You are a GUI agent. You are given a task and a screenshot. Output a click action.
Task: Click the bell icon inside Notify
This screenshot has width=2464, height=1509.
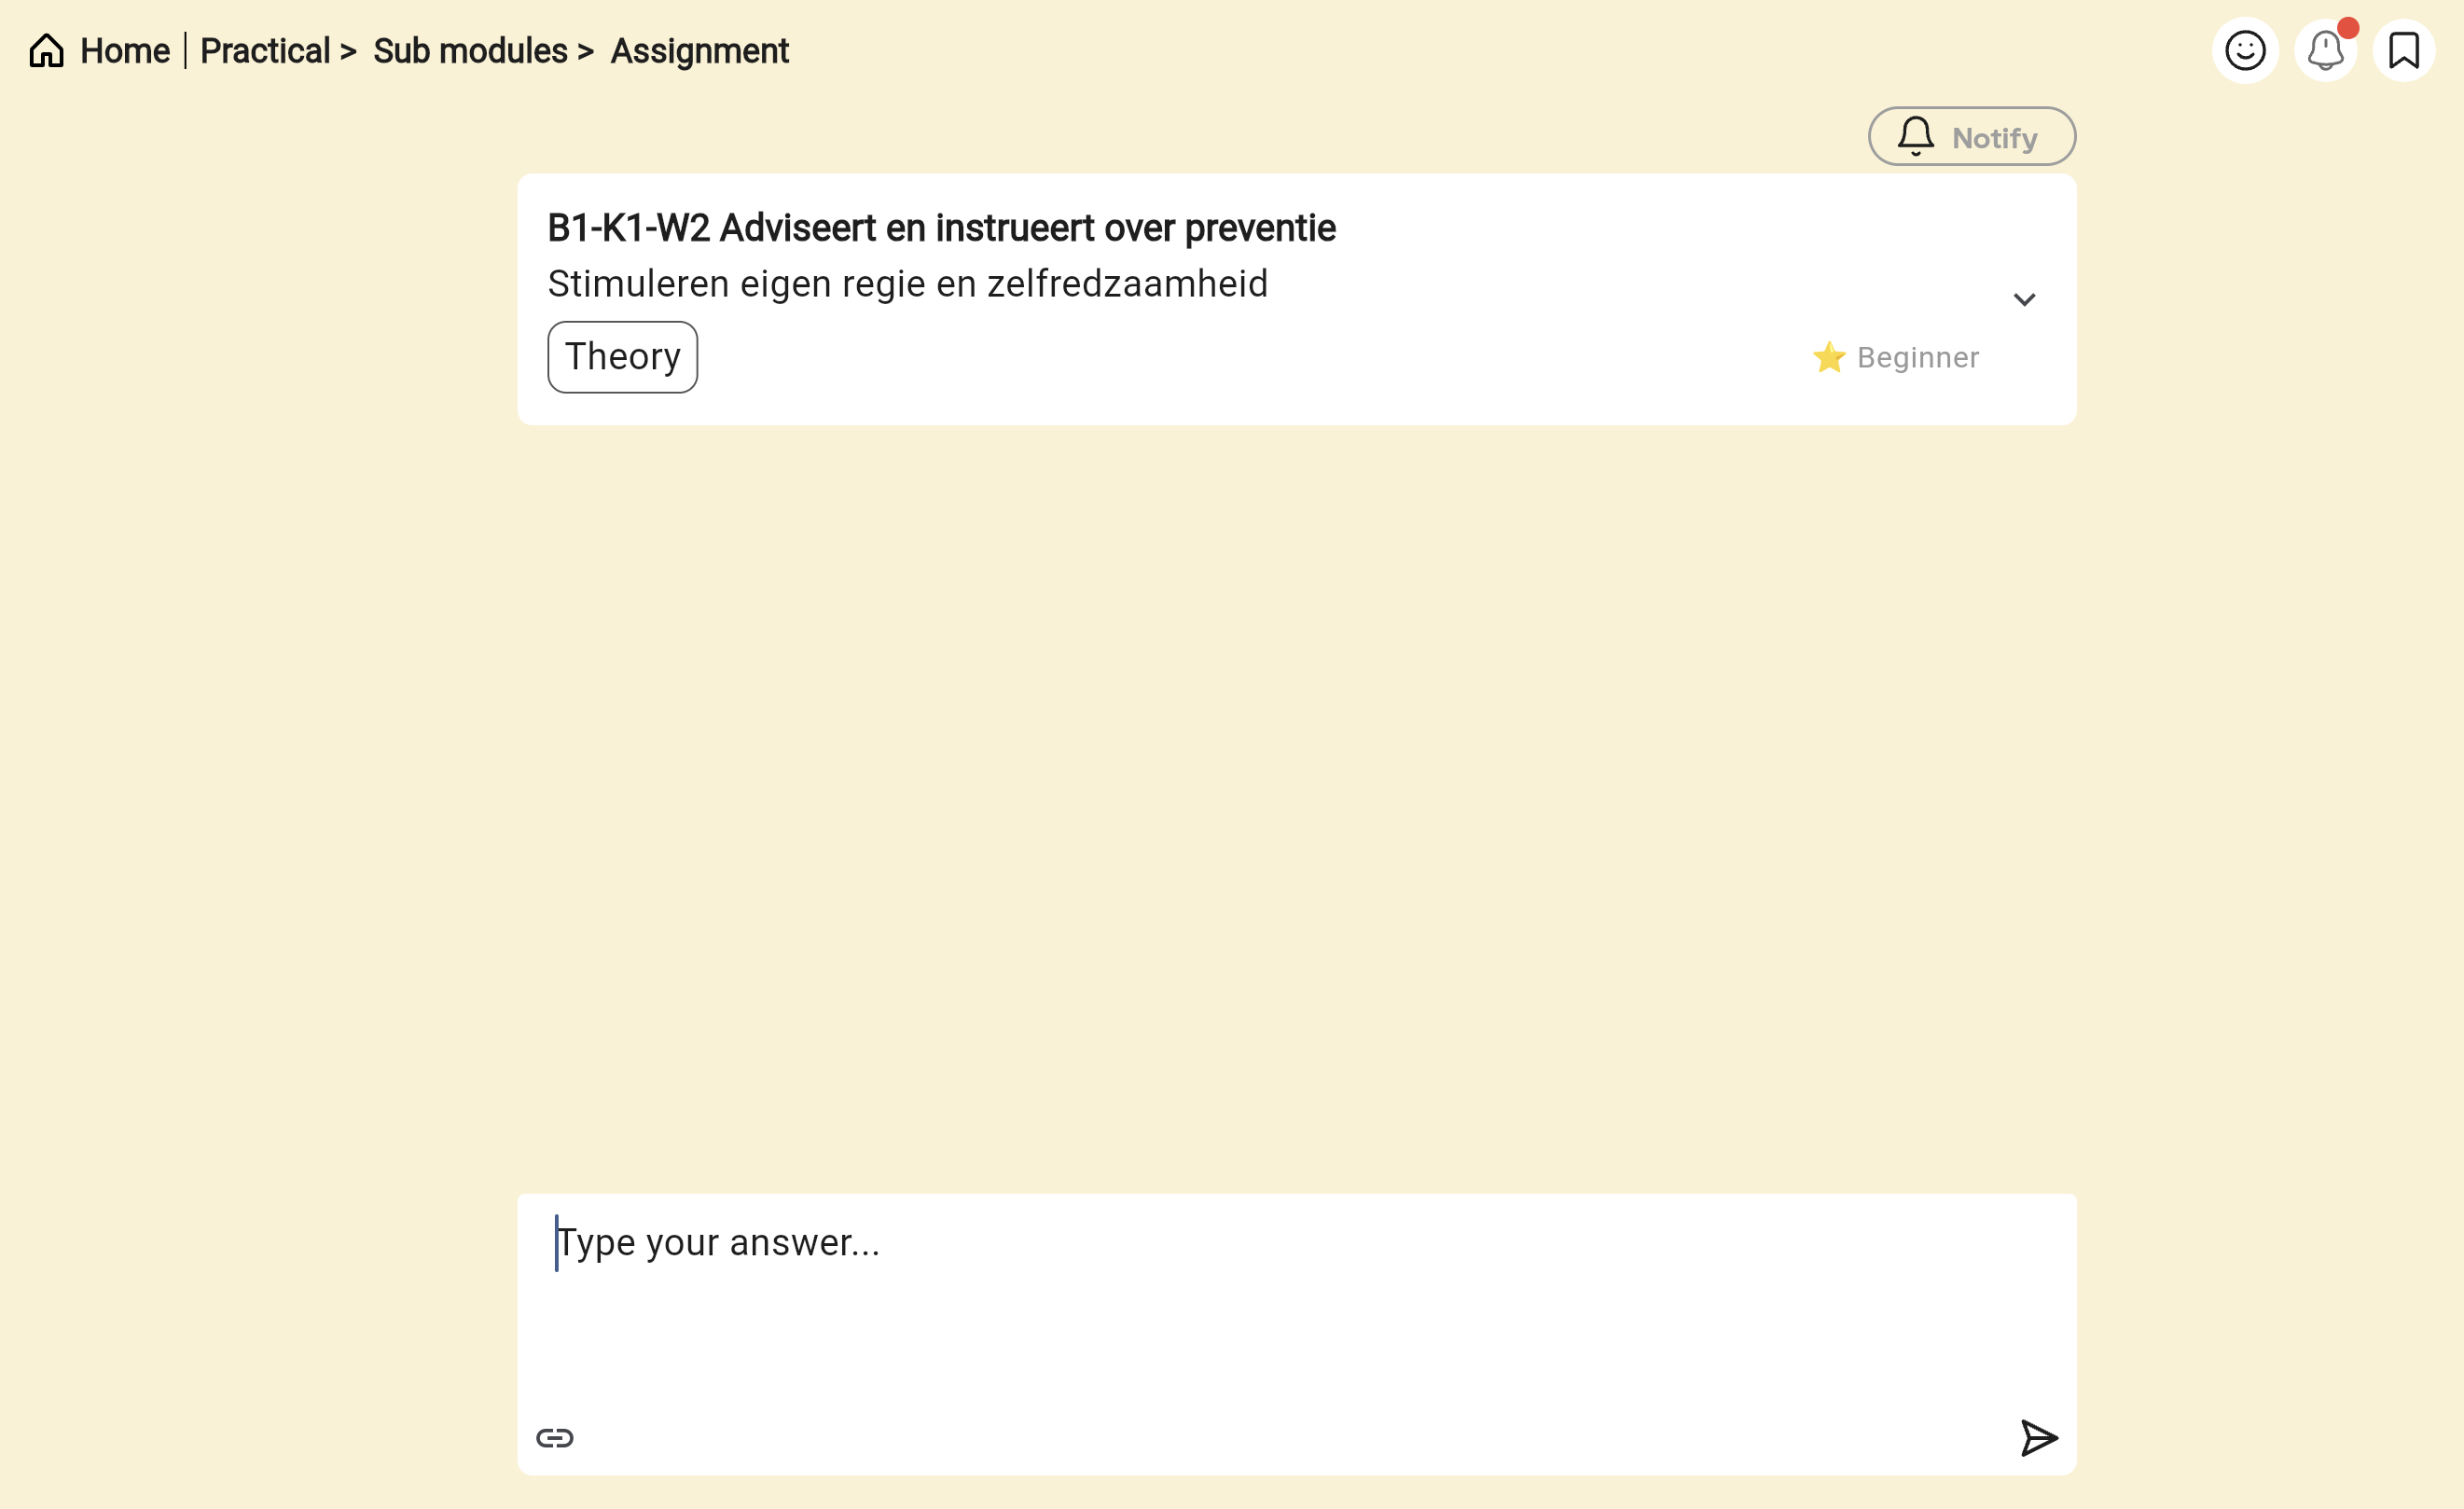[1915, 136]
